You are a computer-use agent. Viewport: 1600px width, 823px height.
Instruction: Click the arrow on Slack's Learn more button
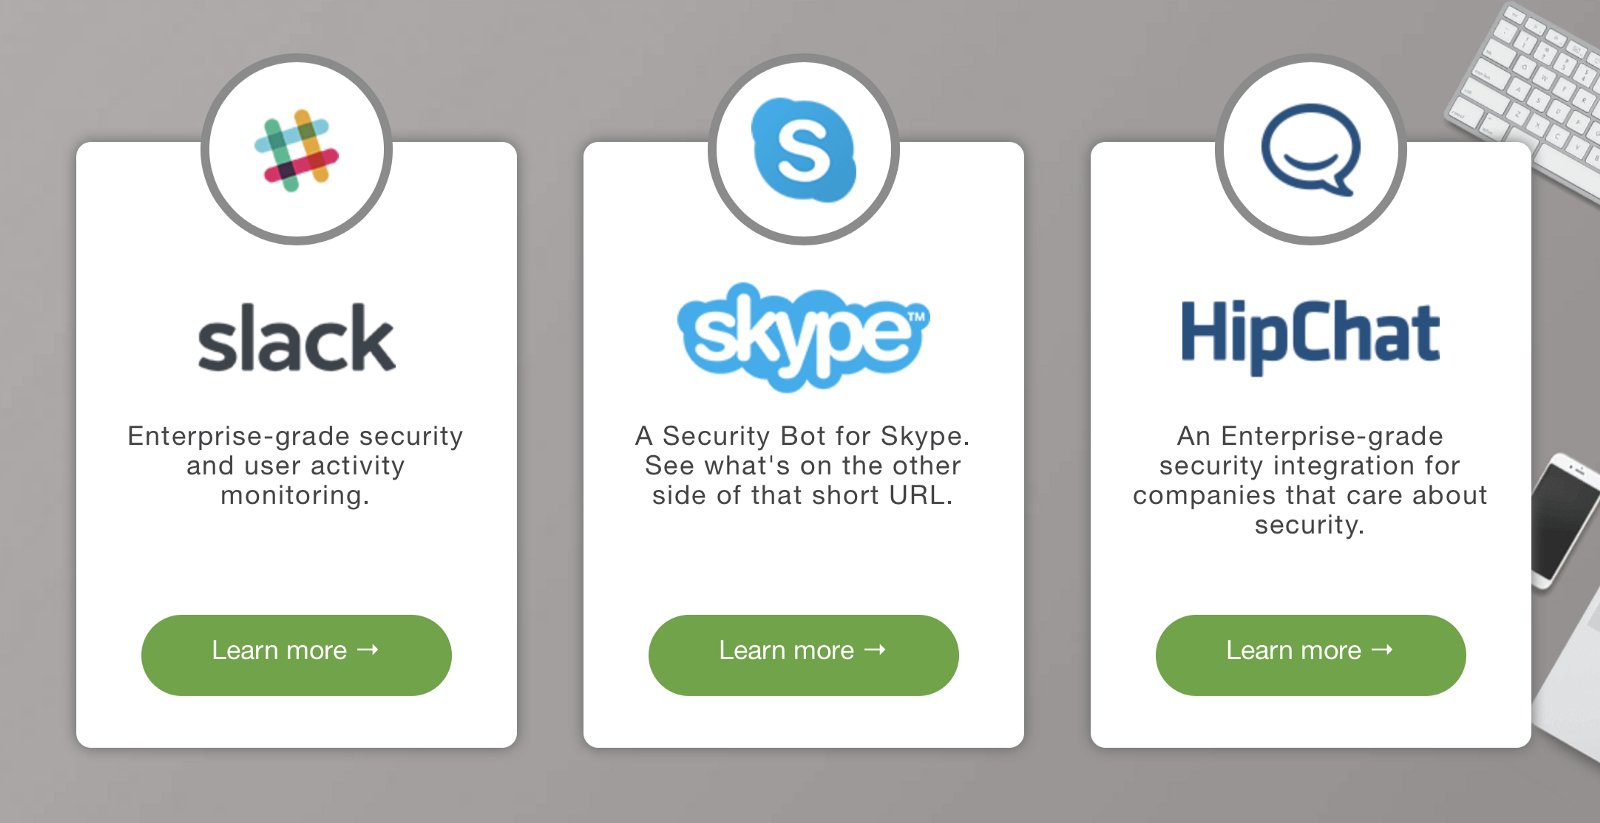pos(368,650)
